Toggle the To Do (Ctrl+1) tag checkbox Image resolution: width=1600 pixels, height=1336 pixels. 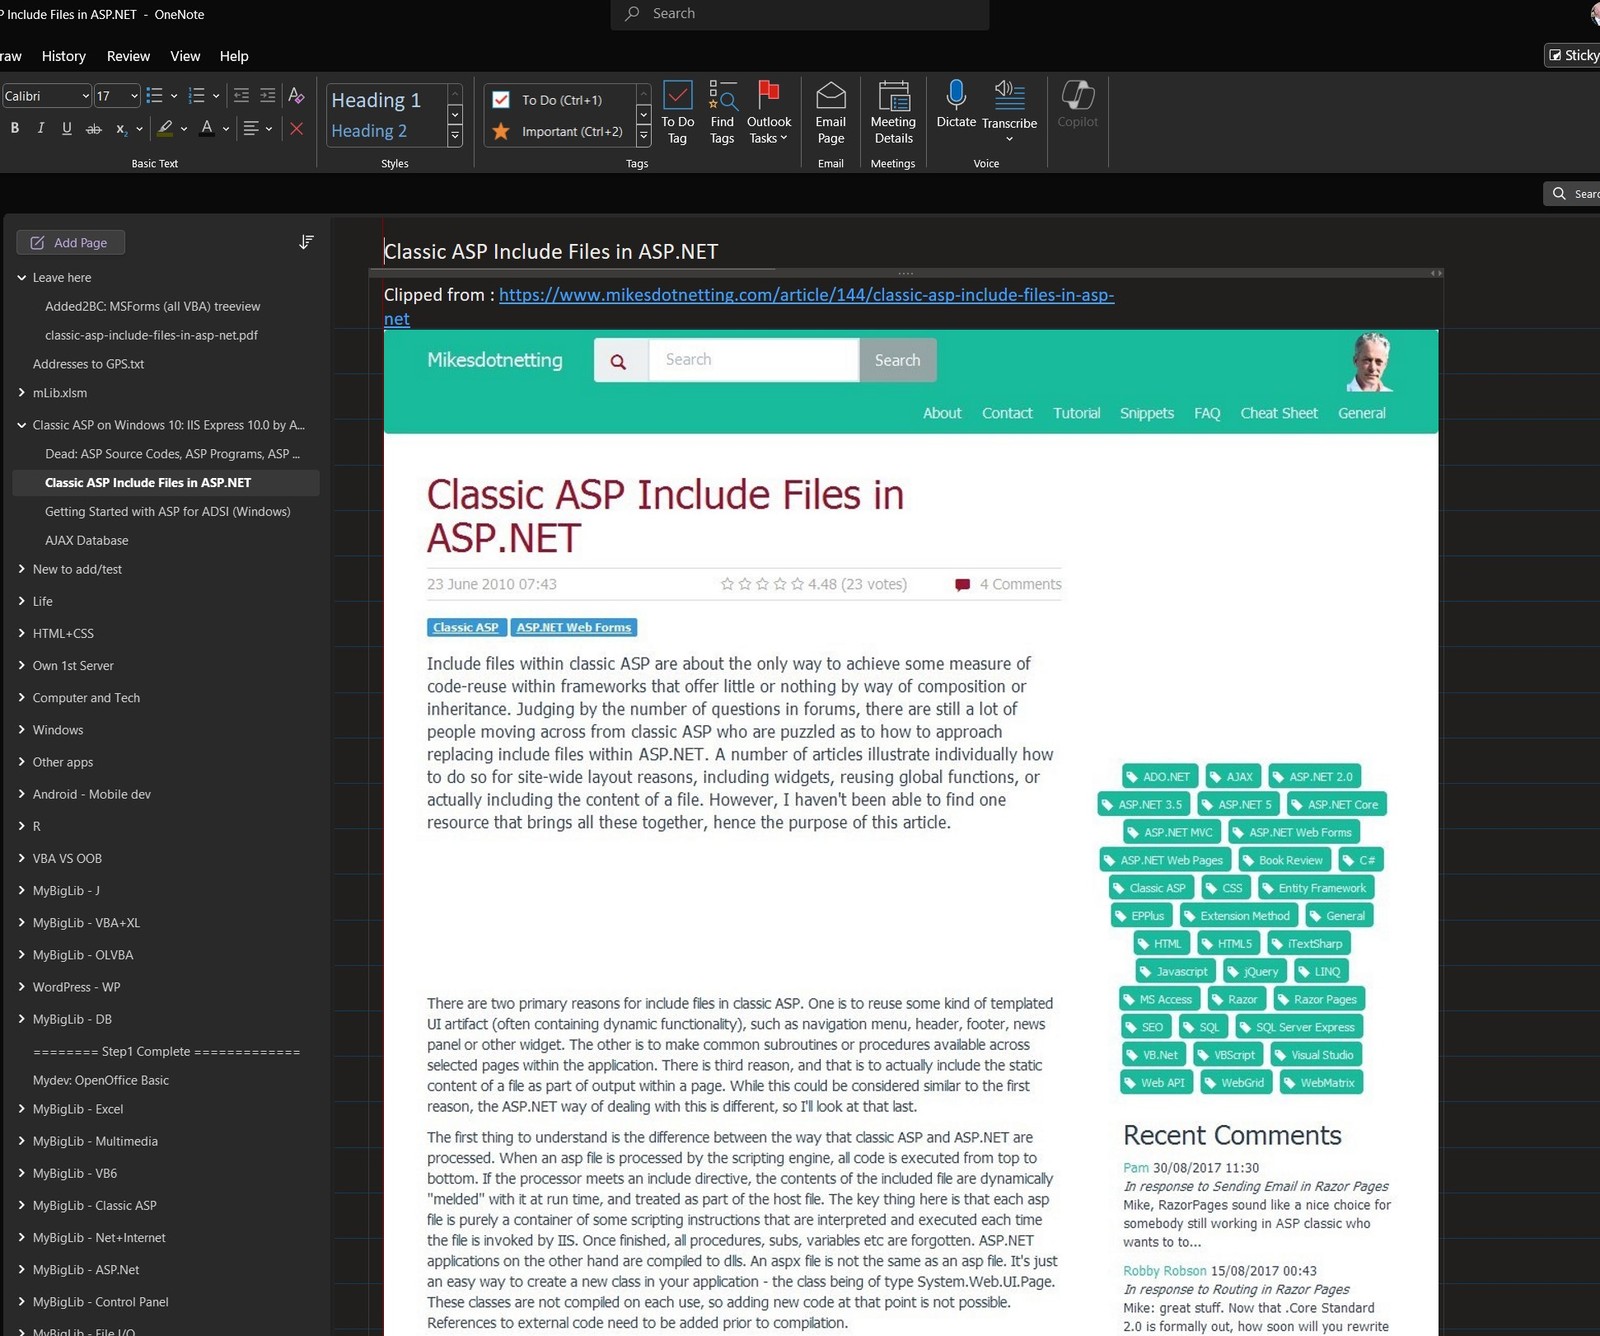[502, 100]
